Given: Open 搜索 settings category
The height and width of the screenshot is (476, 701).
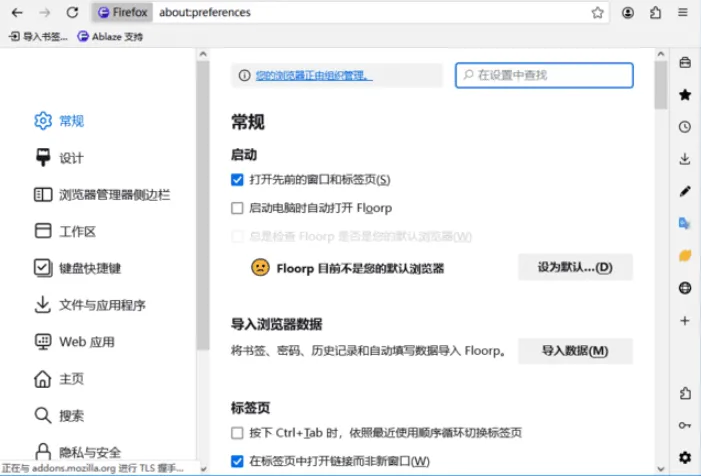Looking at the screenshot, I should click(59, 416).
